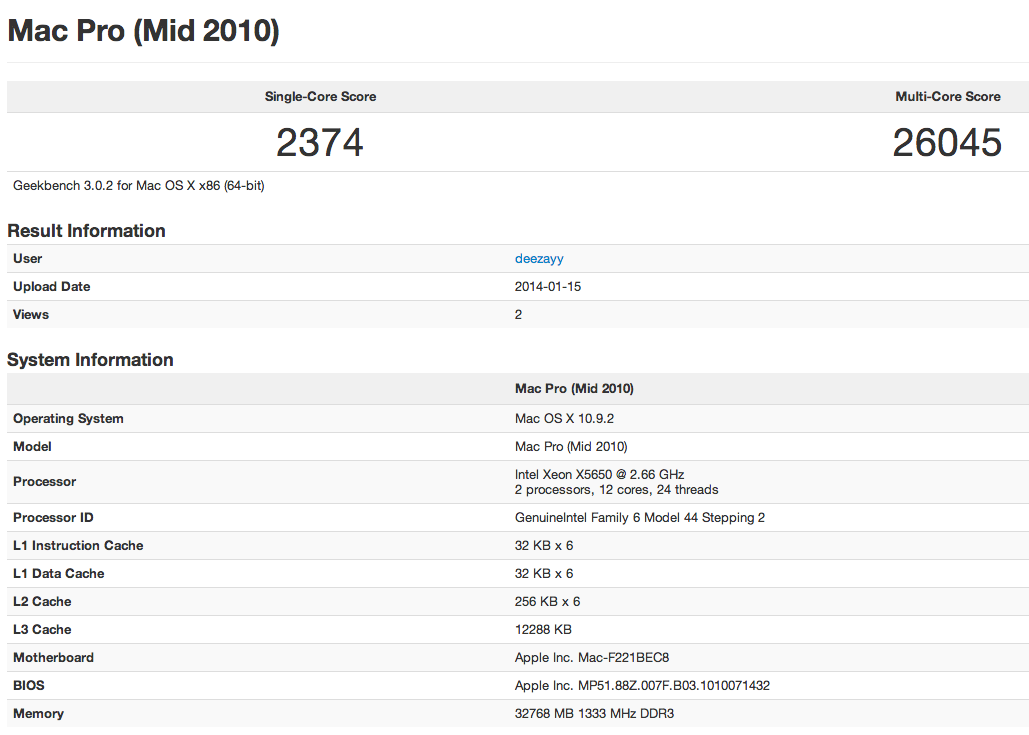
Task: Click the Operating System label
Action: tap(68, 419)
